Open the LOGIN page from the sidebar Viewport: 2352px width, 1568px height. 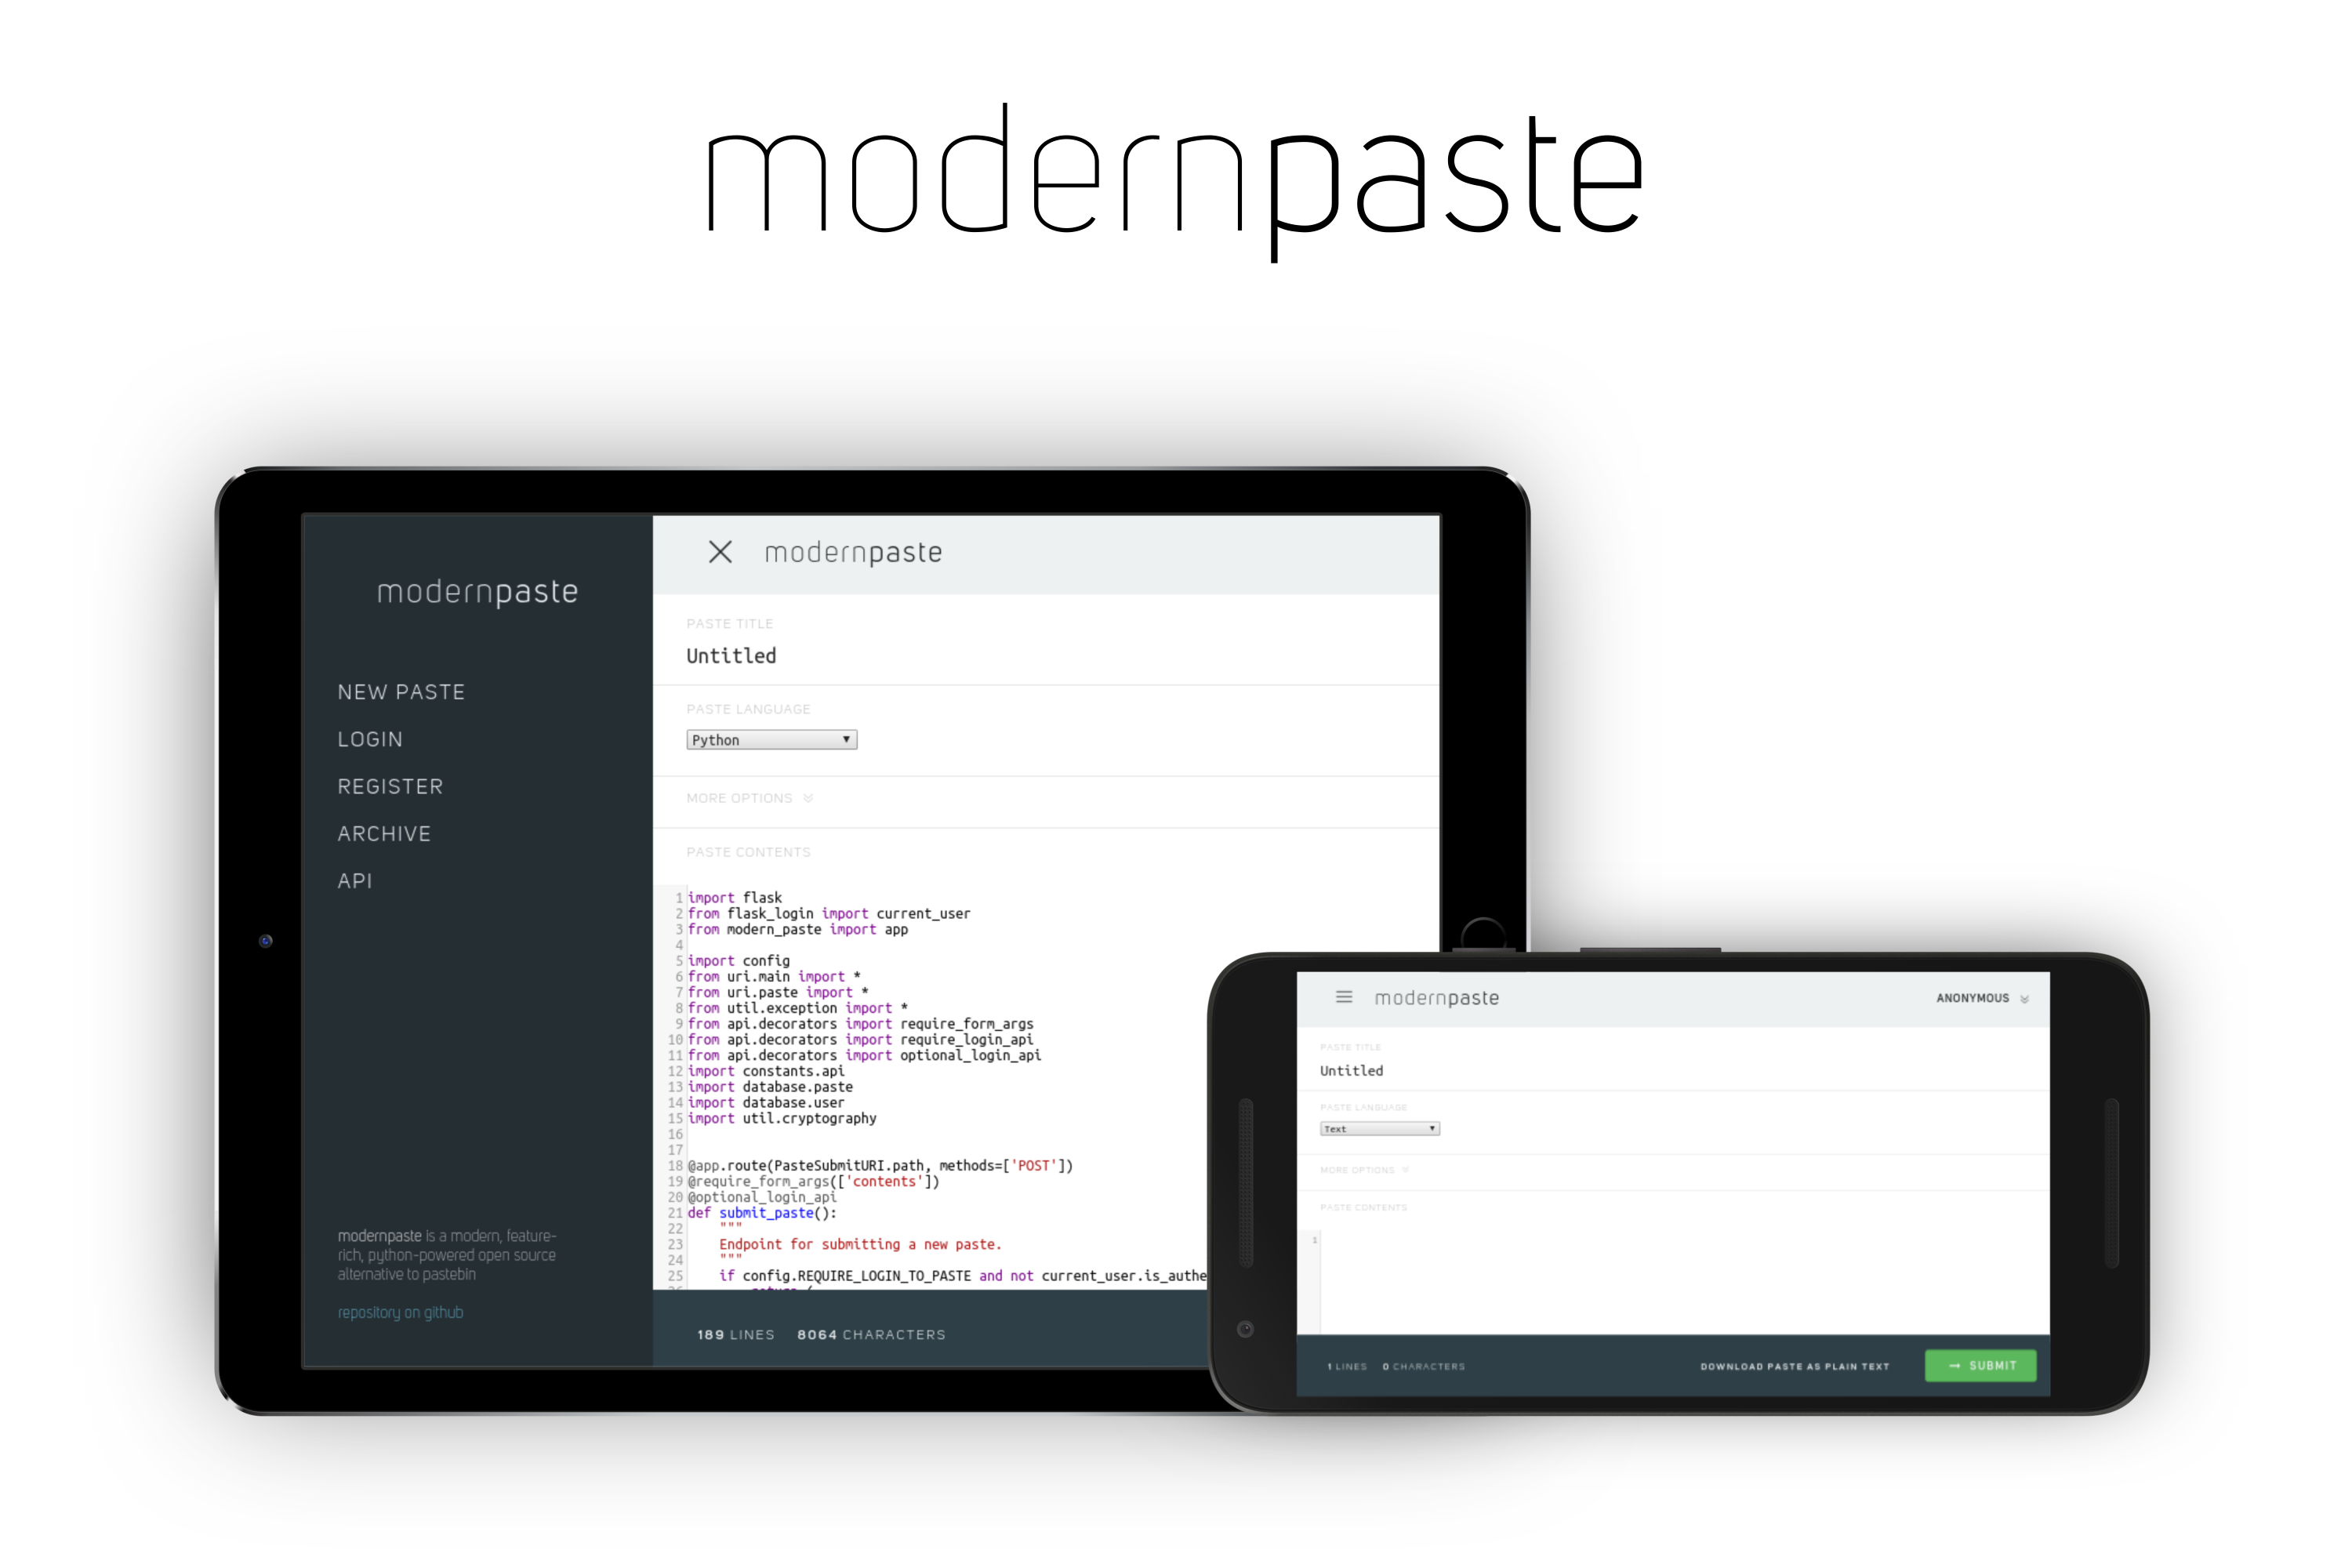click(x=370, y=739)
